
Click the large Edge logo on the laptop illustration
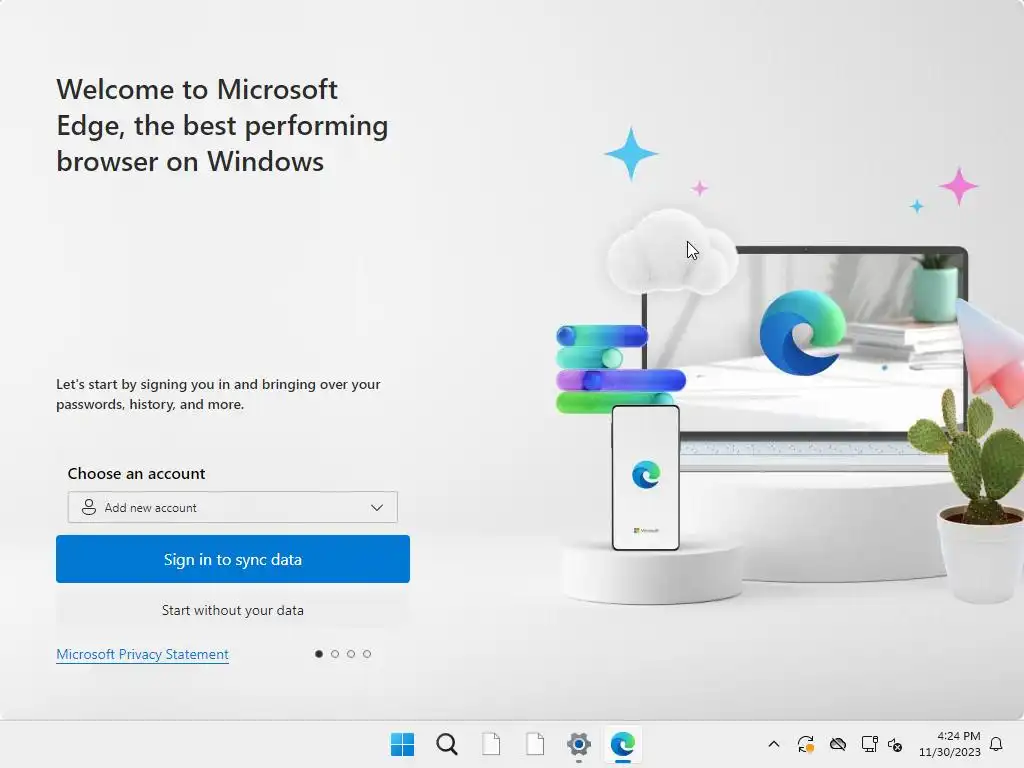(x=803, y=332)
